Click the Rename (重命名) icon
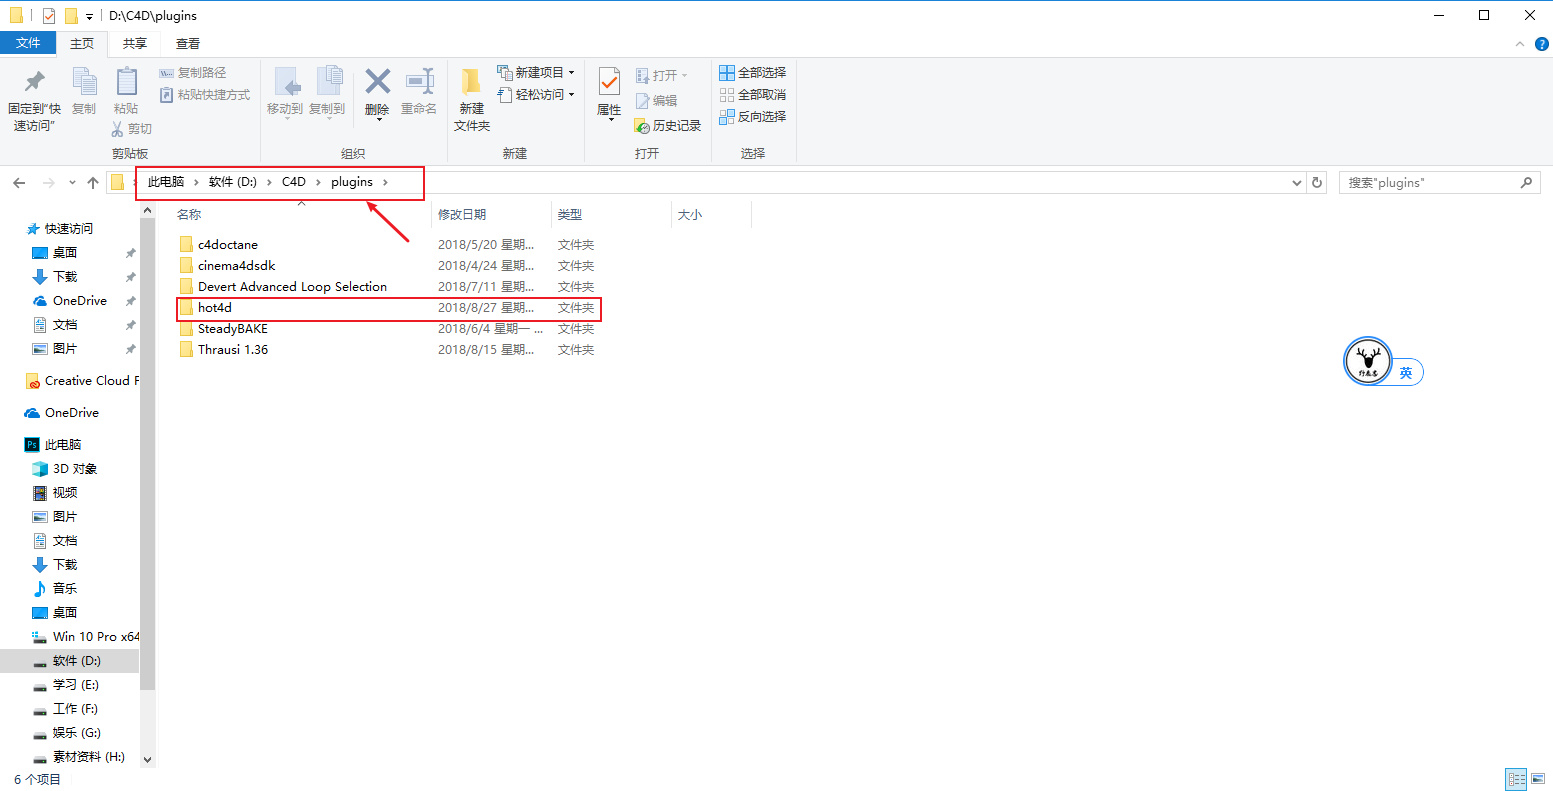The height and width of the screenshot is (791, 1553). (x=419, y=82)
